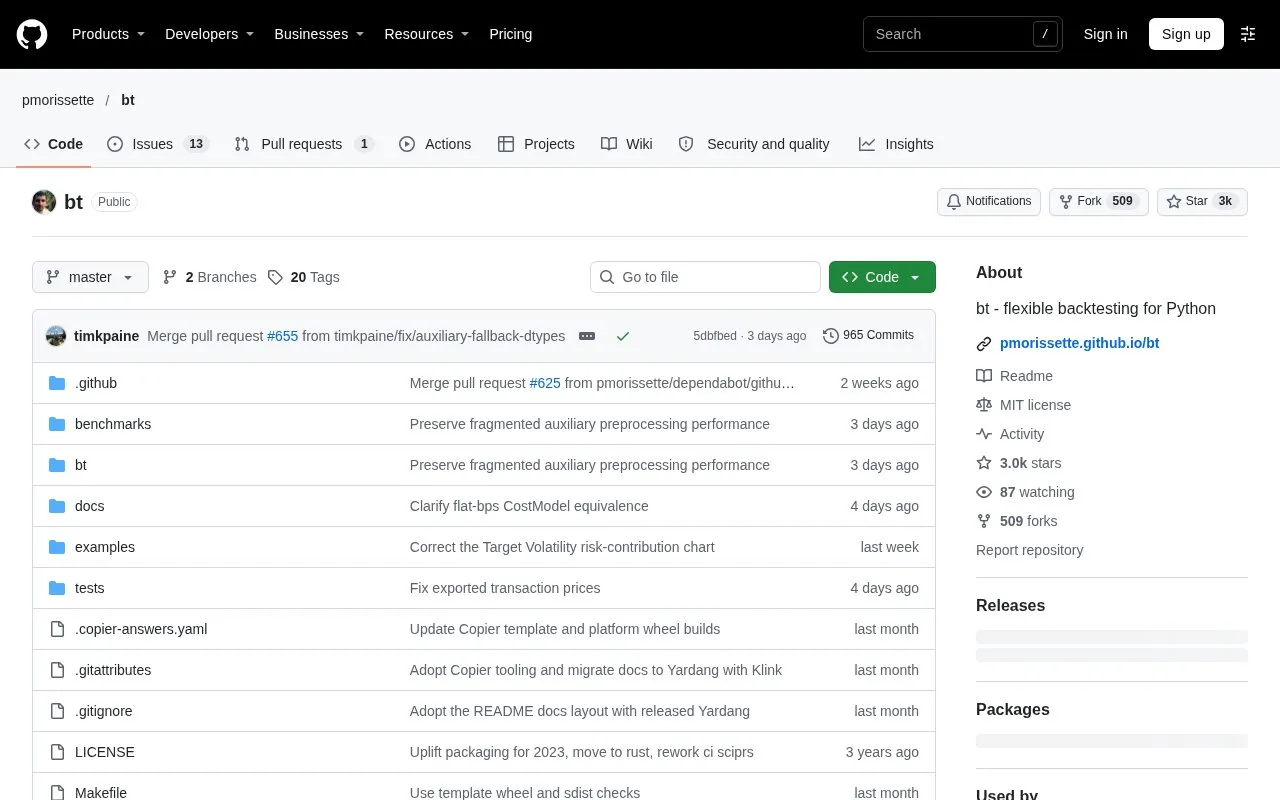Open the Readme book icon link

[984, 376]
